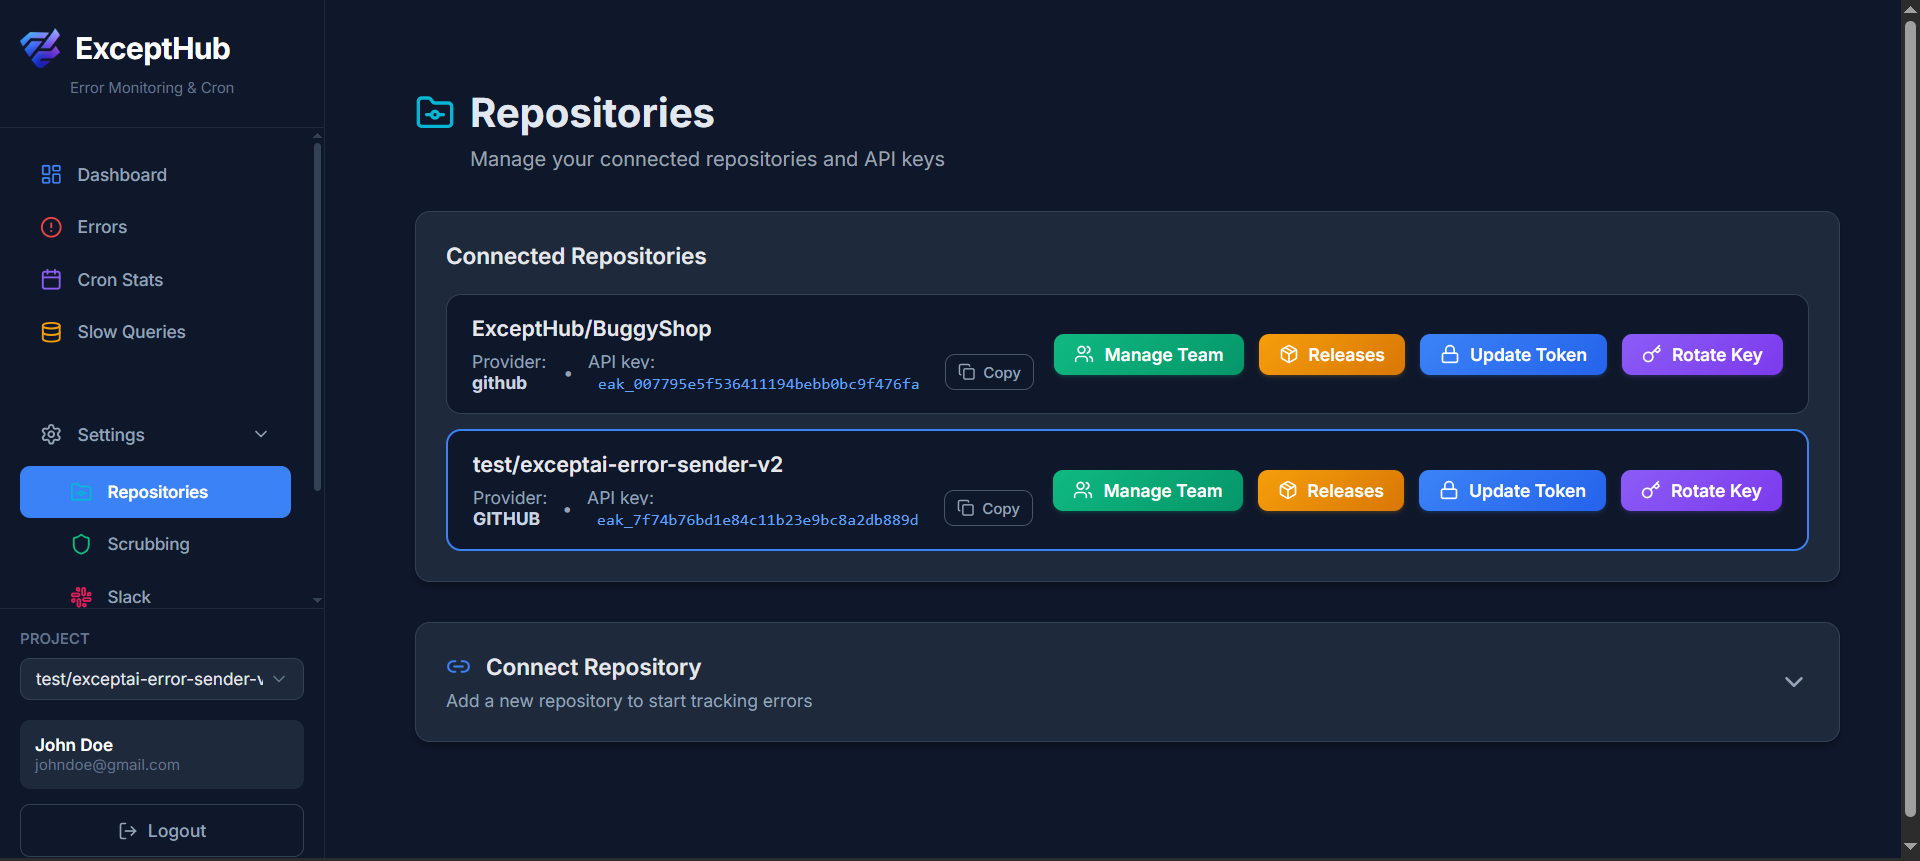The width and height of the screenshot is (1920, 861).
Task: Collapse the Settings section chevron
Action: click(x=261, y=434)
